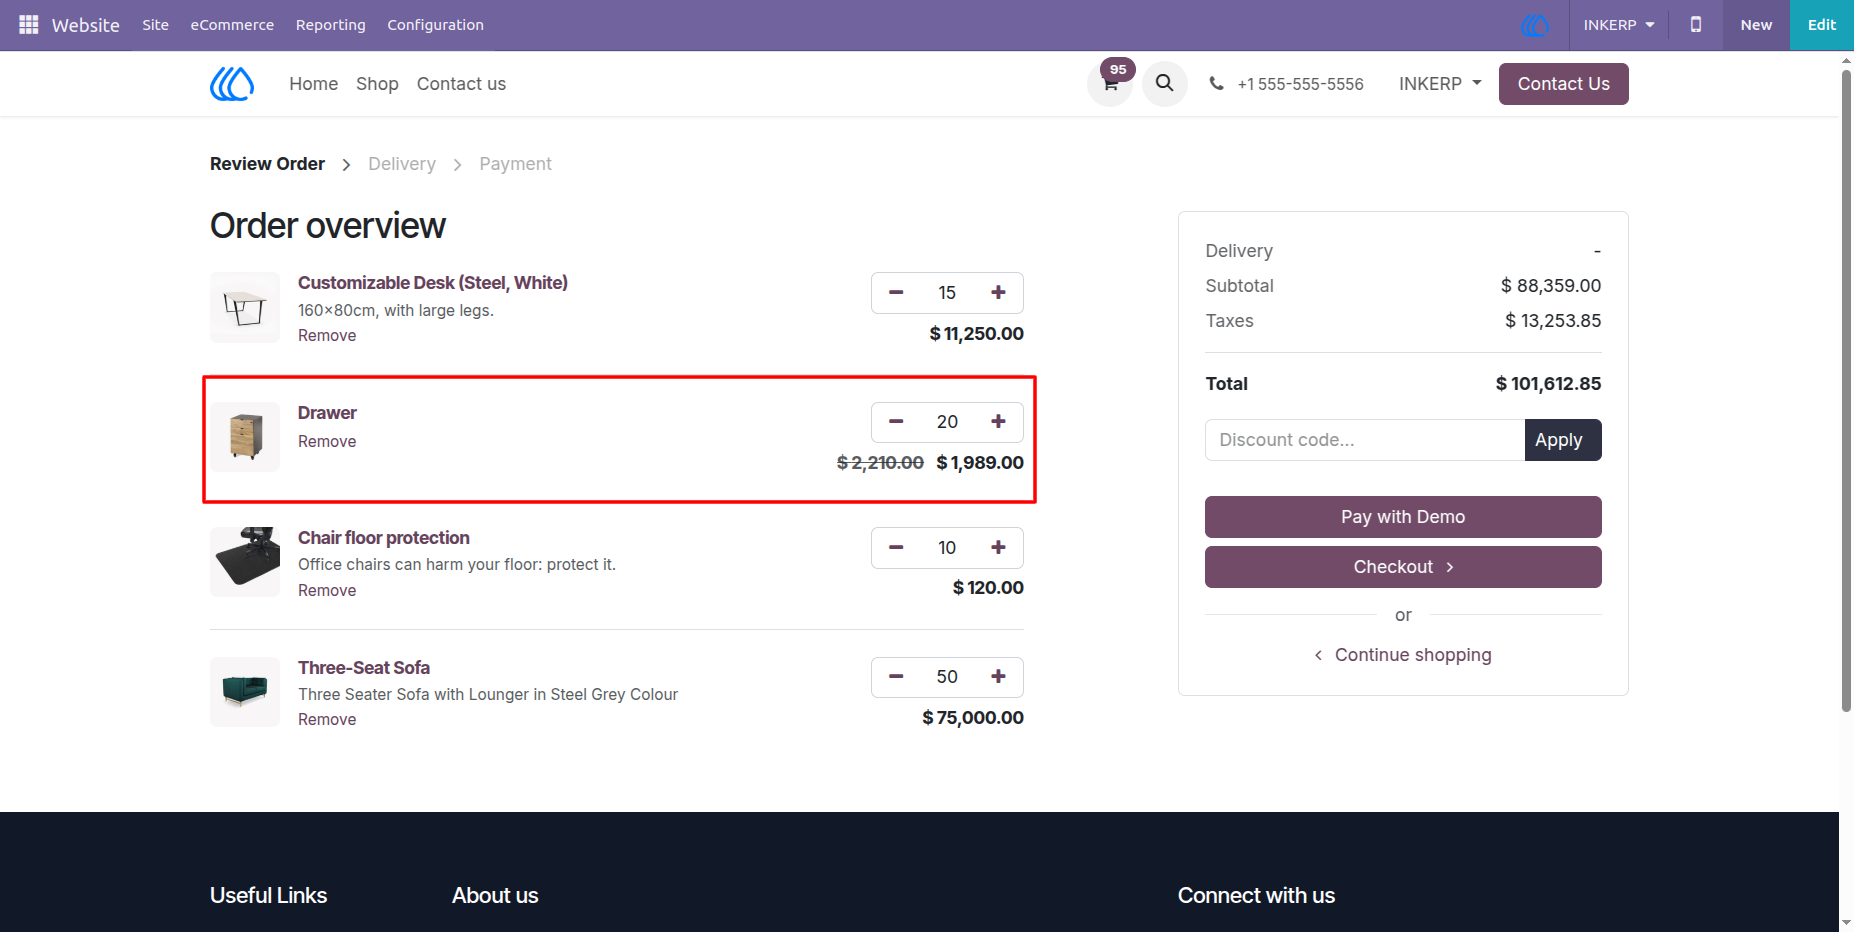Increase Drawer quantity with plus icon
Viewport: 1854px width, 932px height.
[998, 422]
